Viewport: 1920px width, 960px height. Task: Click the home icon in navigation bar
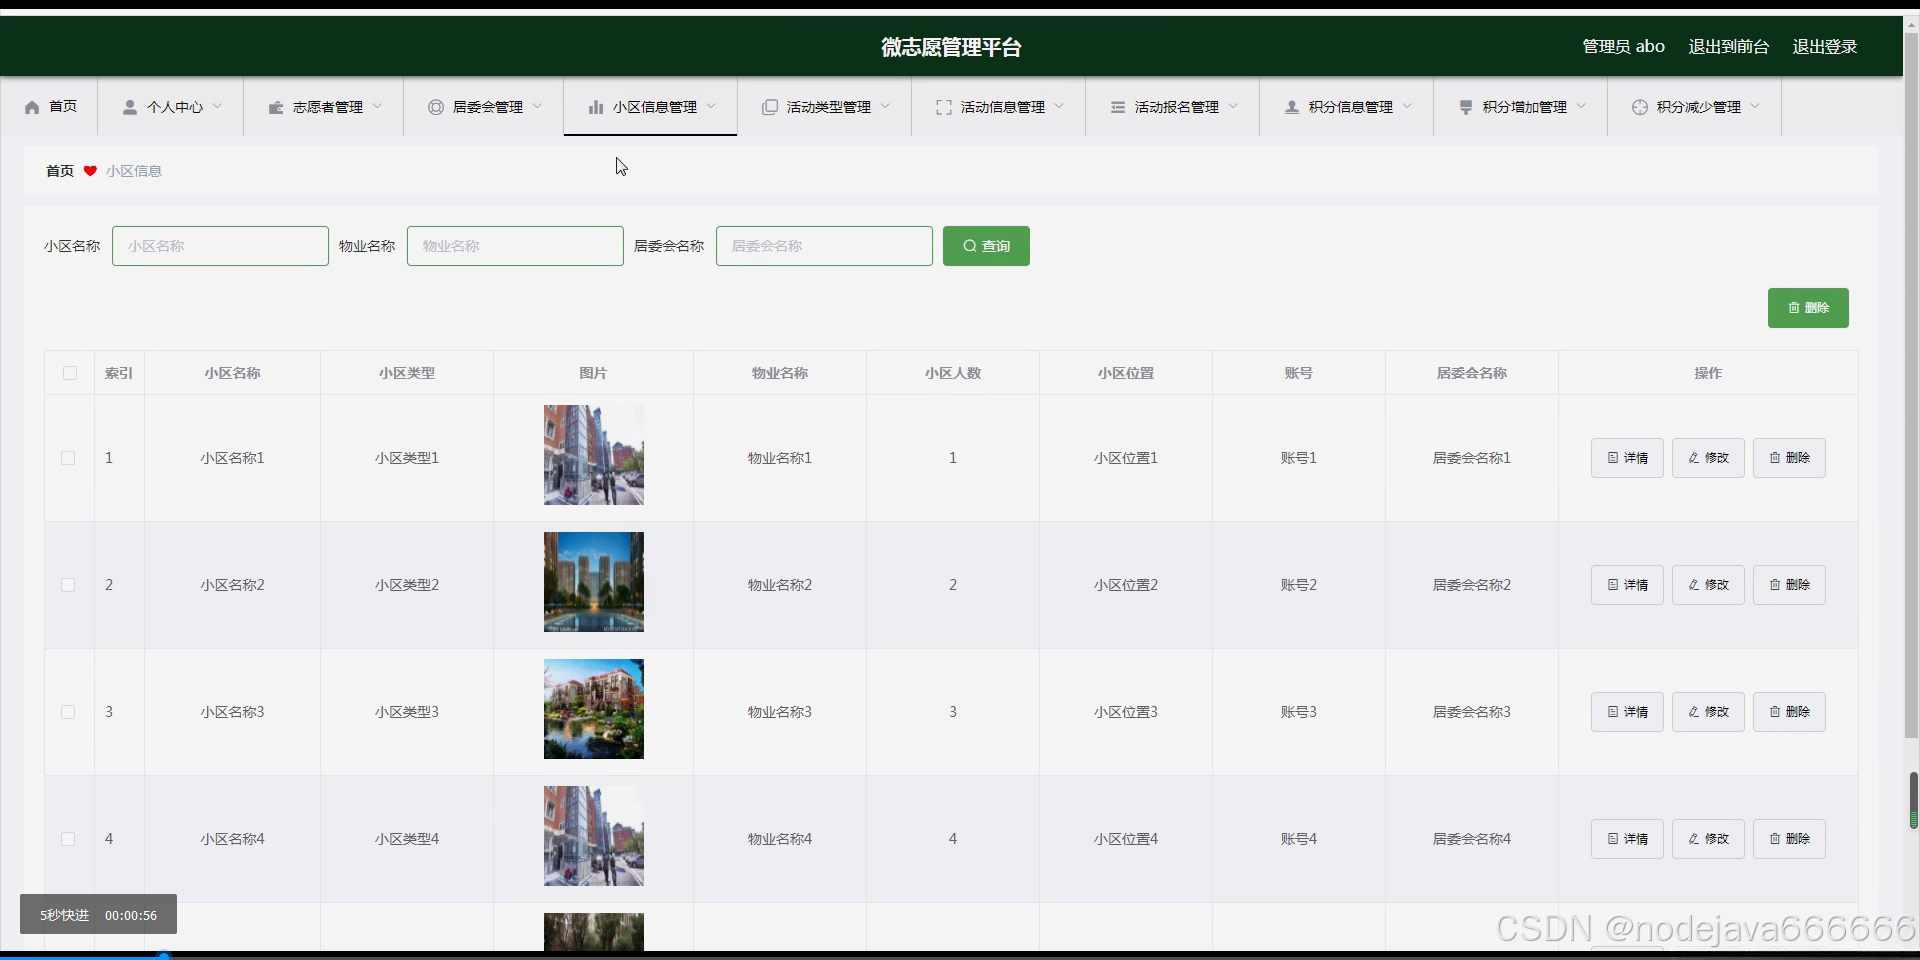[x=32, y=107]
